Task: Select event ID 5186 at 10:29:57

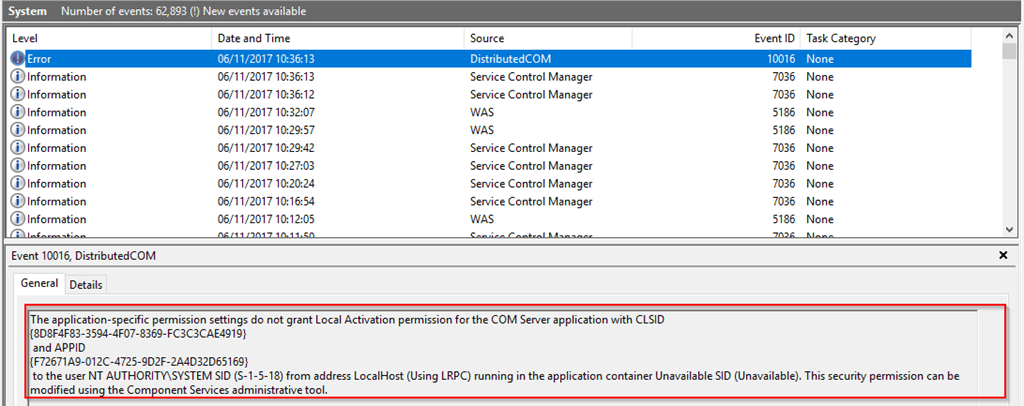Action: (784, 130)
